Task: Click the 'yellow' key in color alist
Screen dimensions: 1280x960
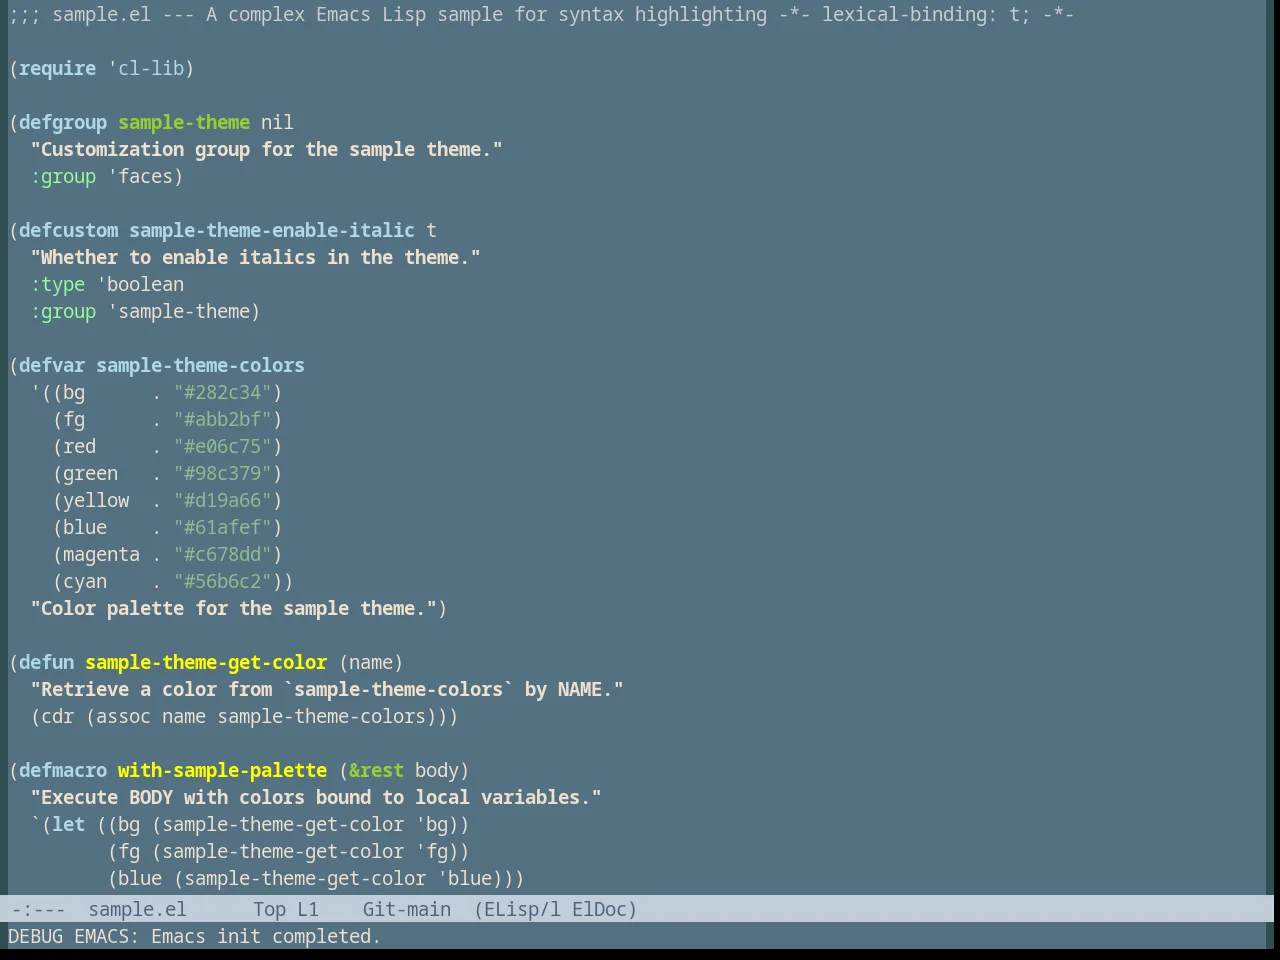Action: (x=96, y=500)
